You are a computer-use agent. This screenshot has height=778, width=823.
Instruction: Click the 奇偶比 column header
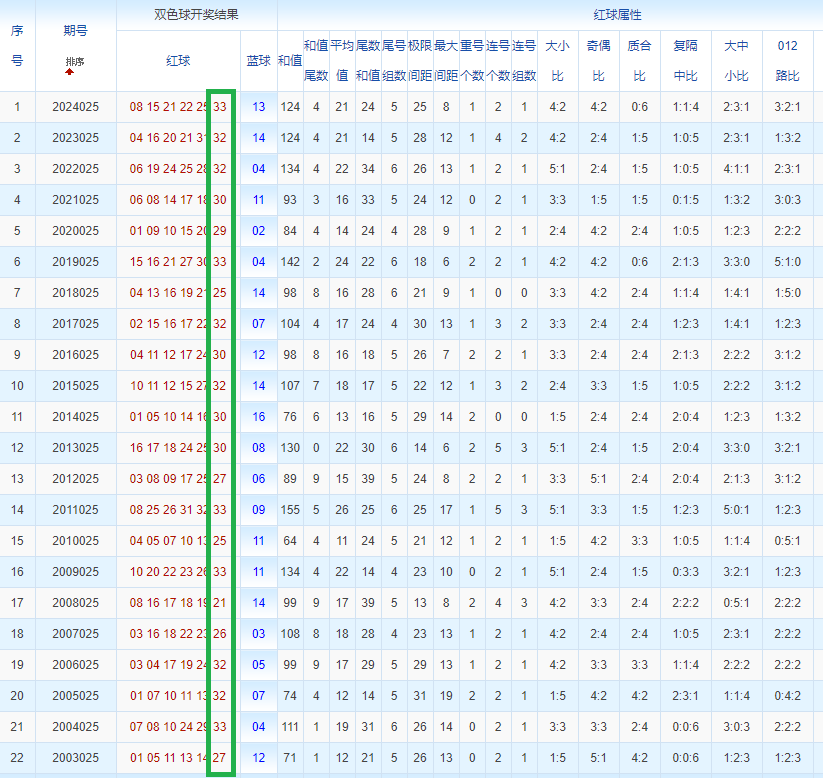click(x=598, y=61)
